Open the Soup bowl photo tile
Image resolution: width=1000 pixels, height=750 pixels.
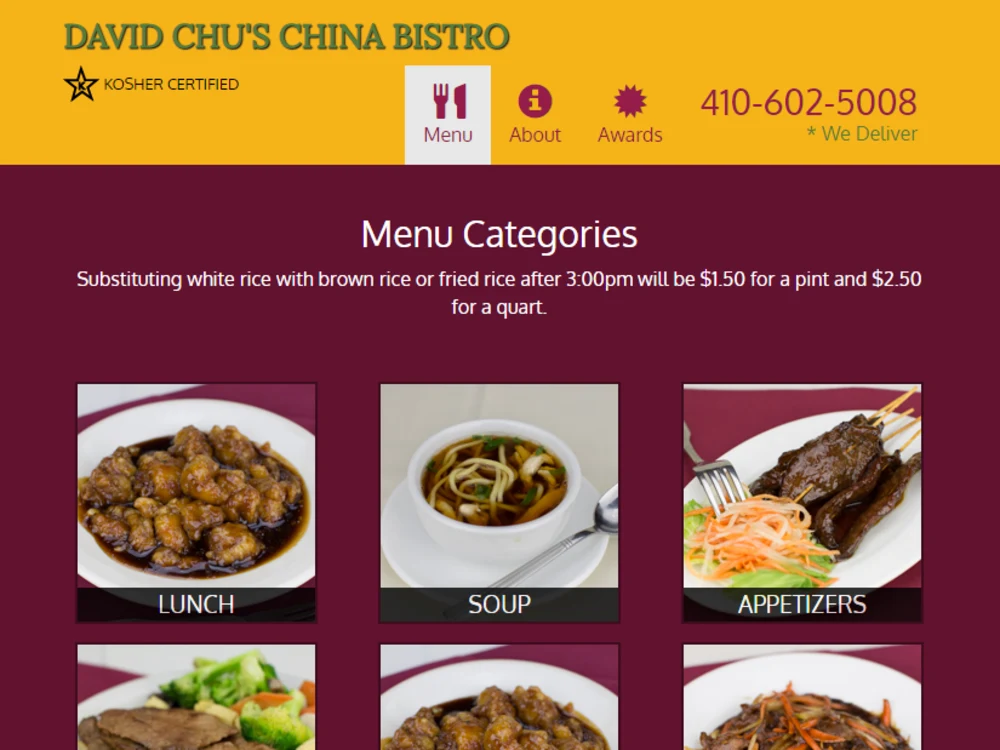pyautogui.click(x=499, y=486)
